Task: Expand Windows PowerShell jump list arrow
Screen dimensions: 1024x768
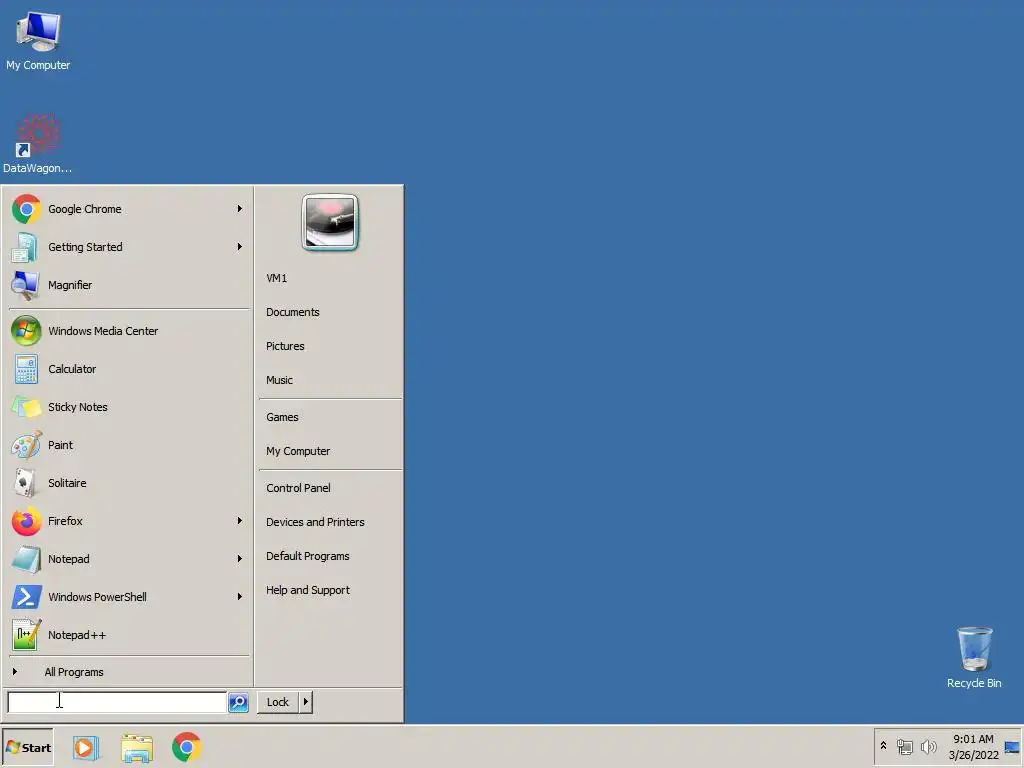Action: tap(240, 597)
